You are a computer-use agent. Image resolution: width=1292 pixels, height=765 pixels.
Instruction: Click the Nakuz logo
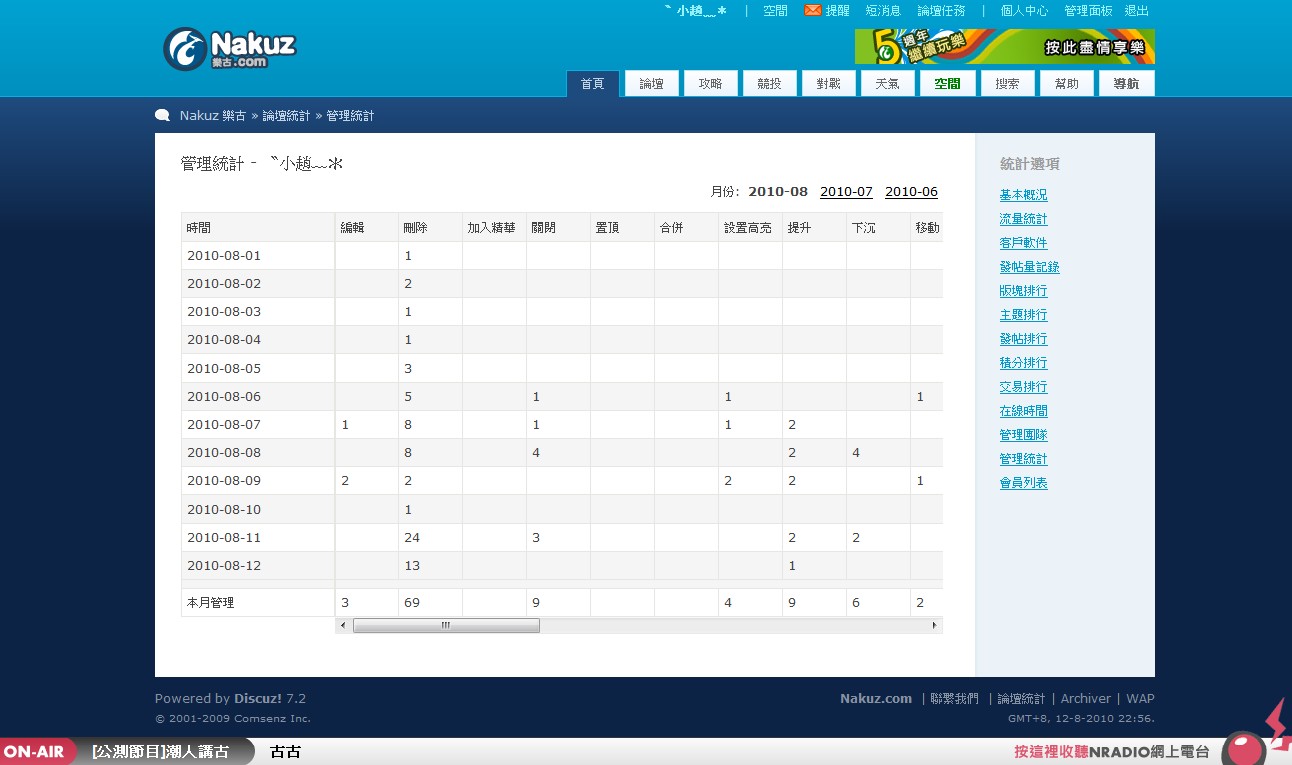click(x=230, y=49)
